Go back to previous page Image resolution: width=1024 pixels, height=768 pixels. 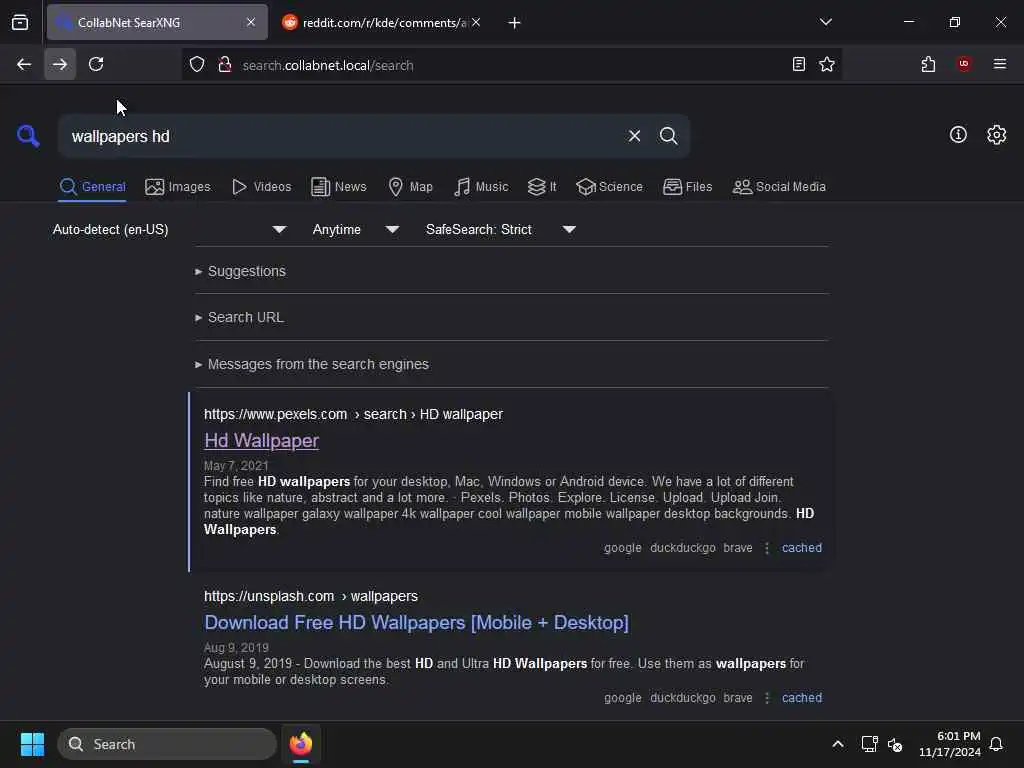24,64
